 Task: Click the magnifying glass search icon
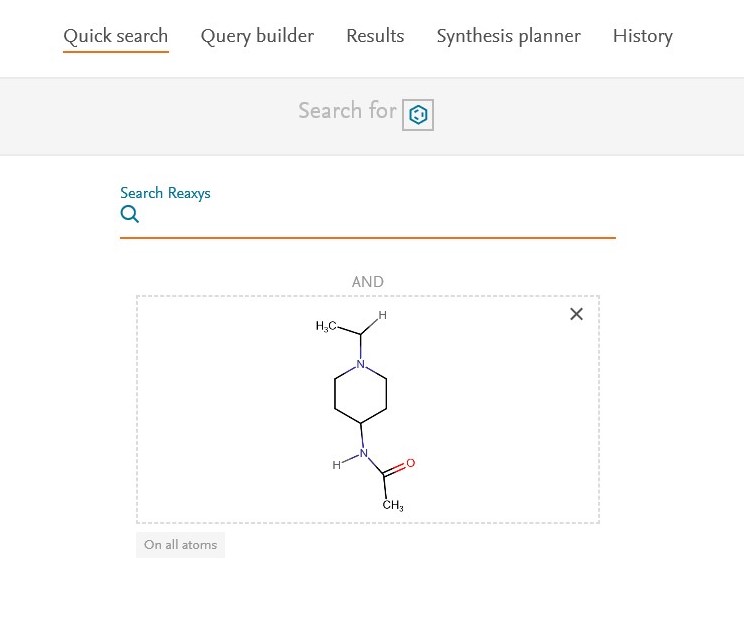129,215
